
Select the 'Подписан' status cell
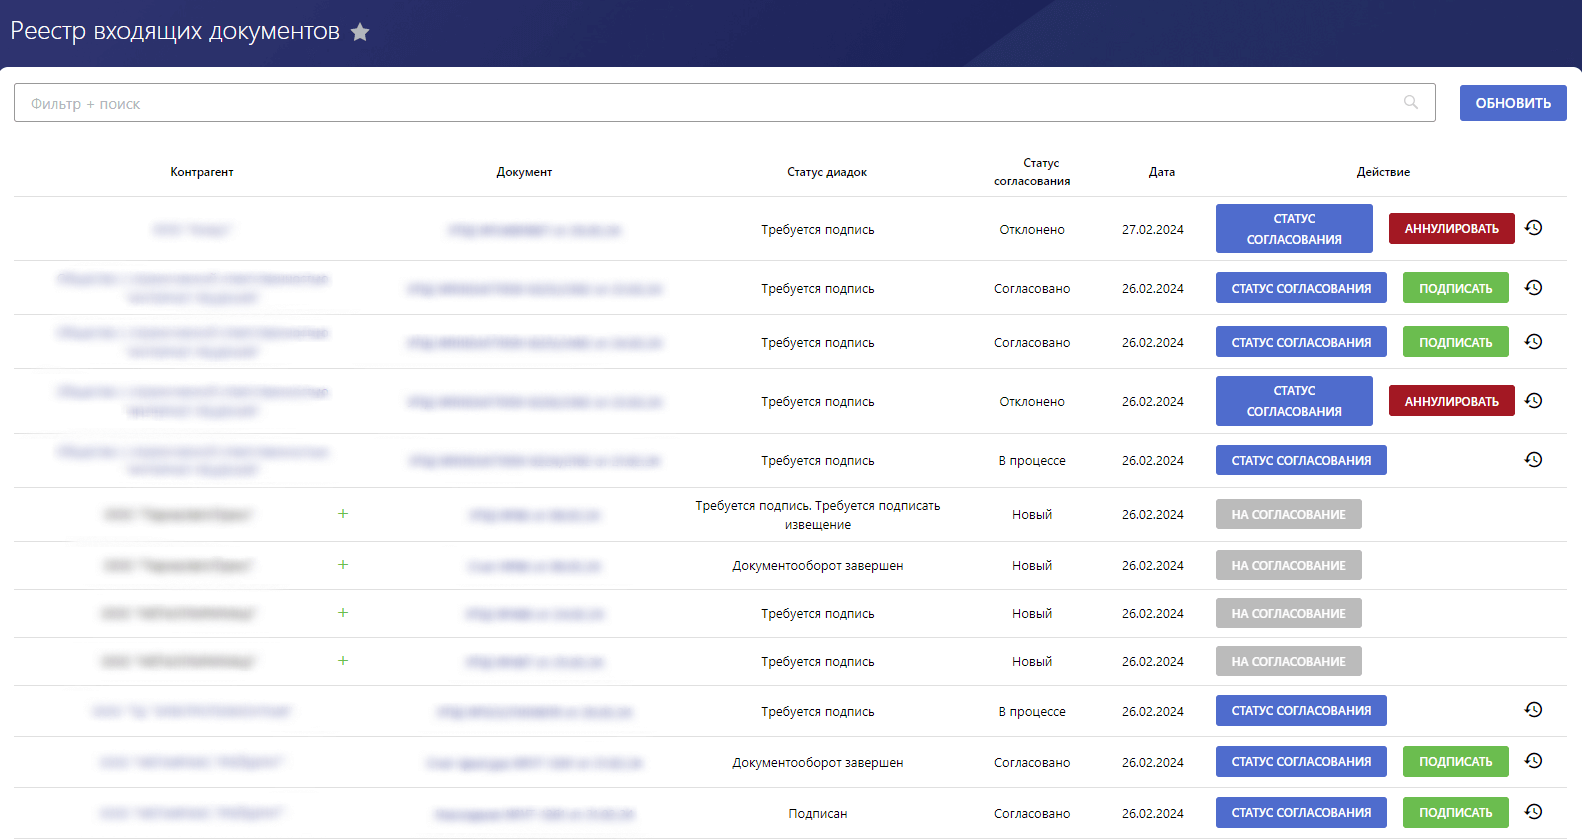point(817,813)
